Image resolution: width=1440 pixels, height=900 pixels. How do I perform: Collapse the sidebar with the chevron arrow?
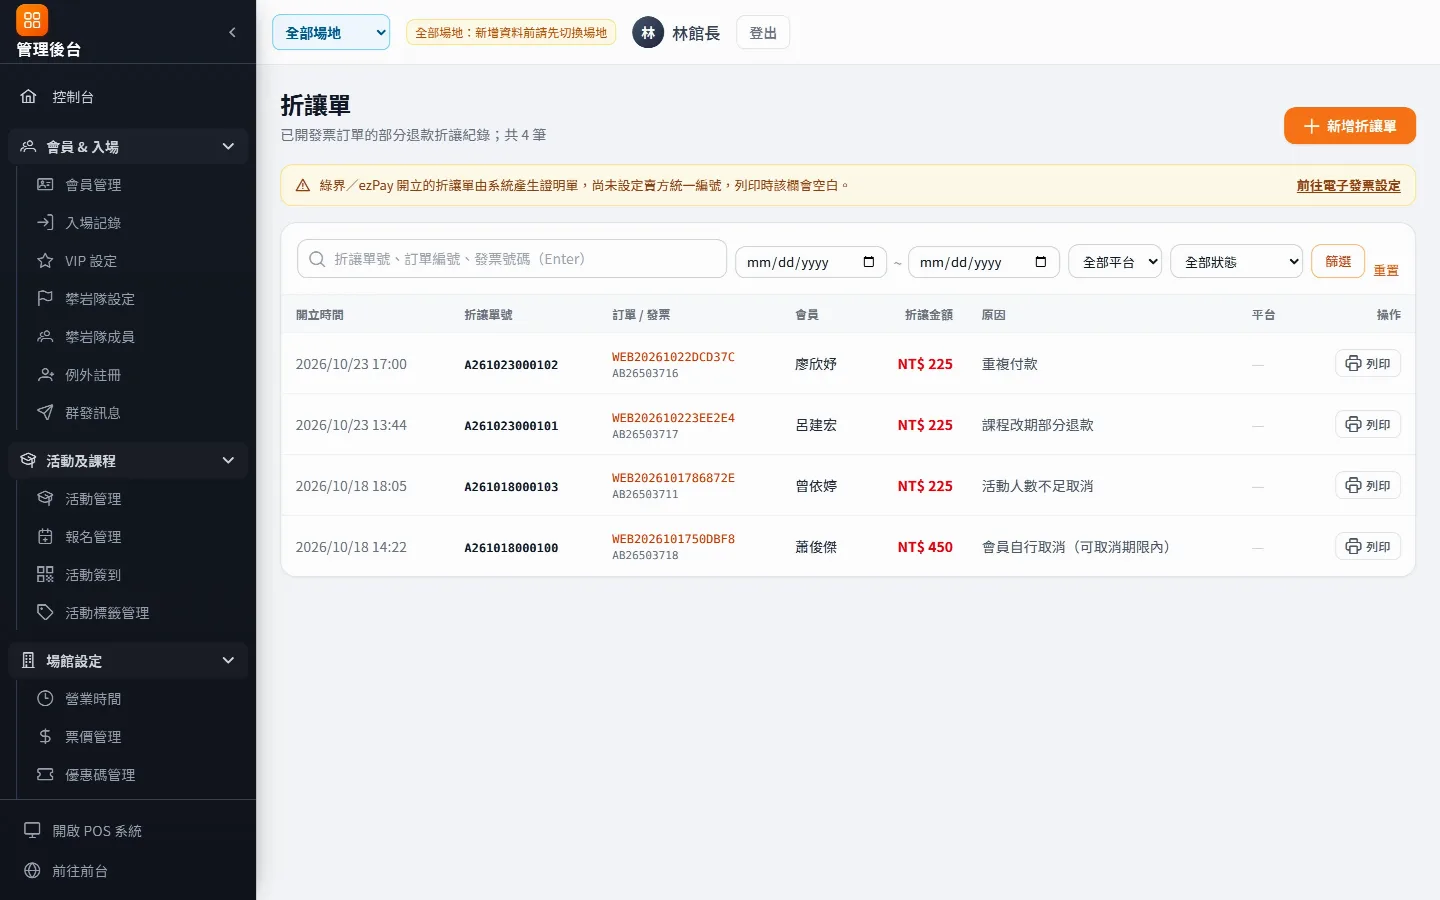point(232,32)
